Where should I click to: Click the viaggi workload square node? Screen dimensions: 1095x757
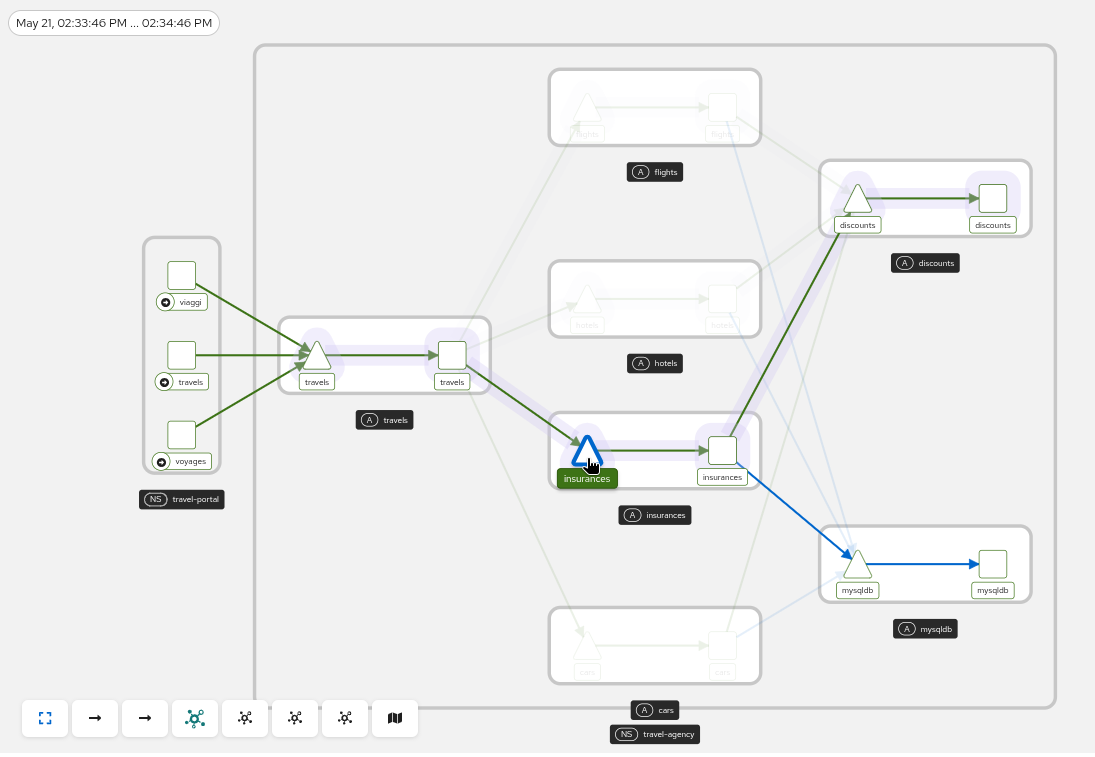coord(182,275)
